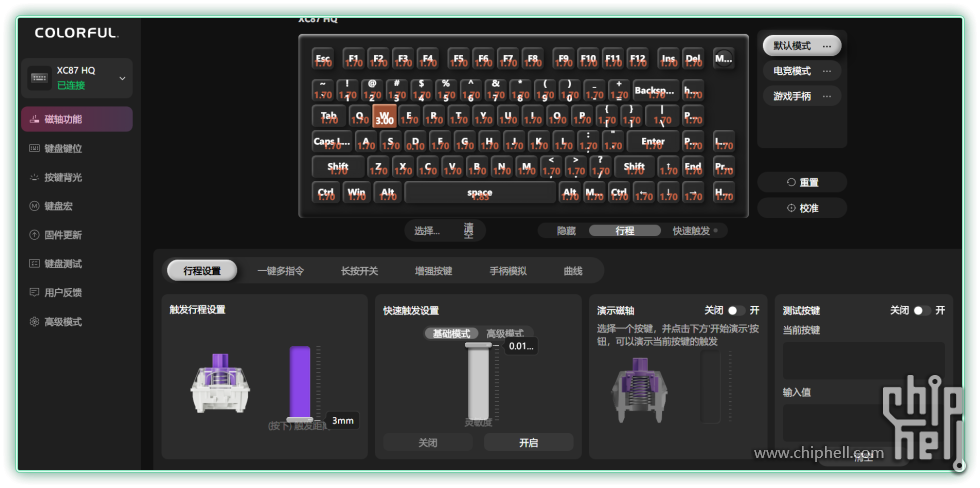Click the 固件更新 update arrow icon

click(34, 235)
